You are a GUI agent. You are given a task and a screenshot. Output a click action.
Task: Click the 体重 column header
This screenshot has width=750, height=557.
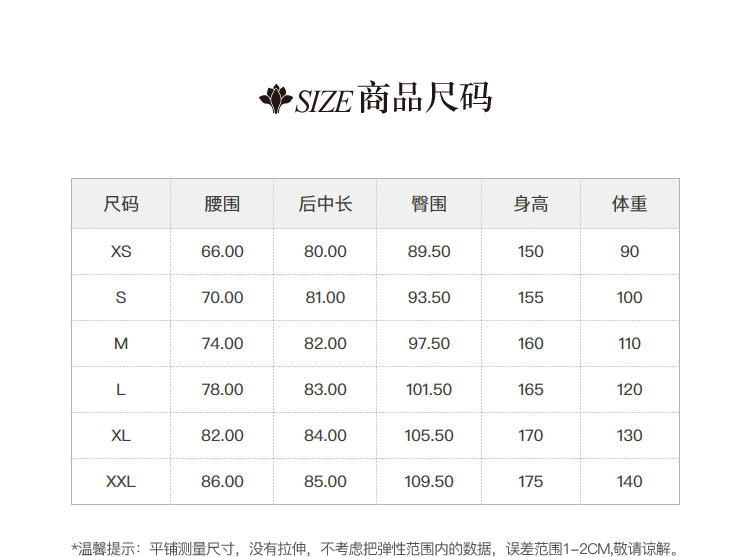pyautogui.click(x=629, y=204)
